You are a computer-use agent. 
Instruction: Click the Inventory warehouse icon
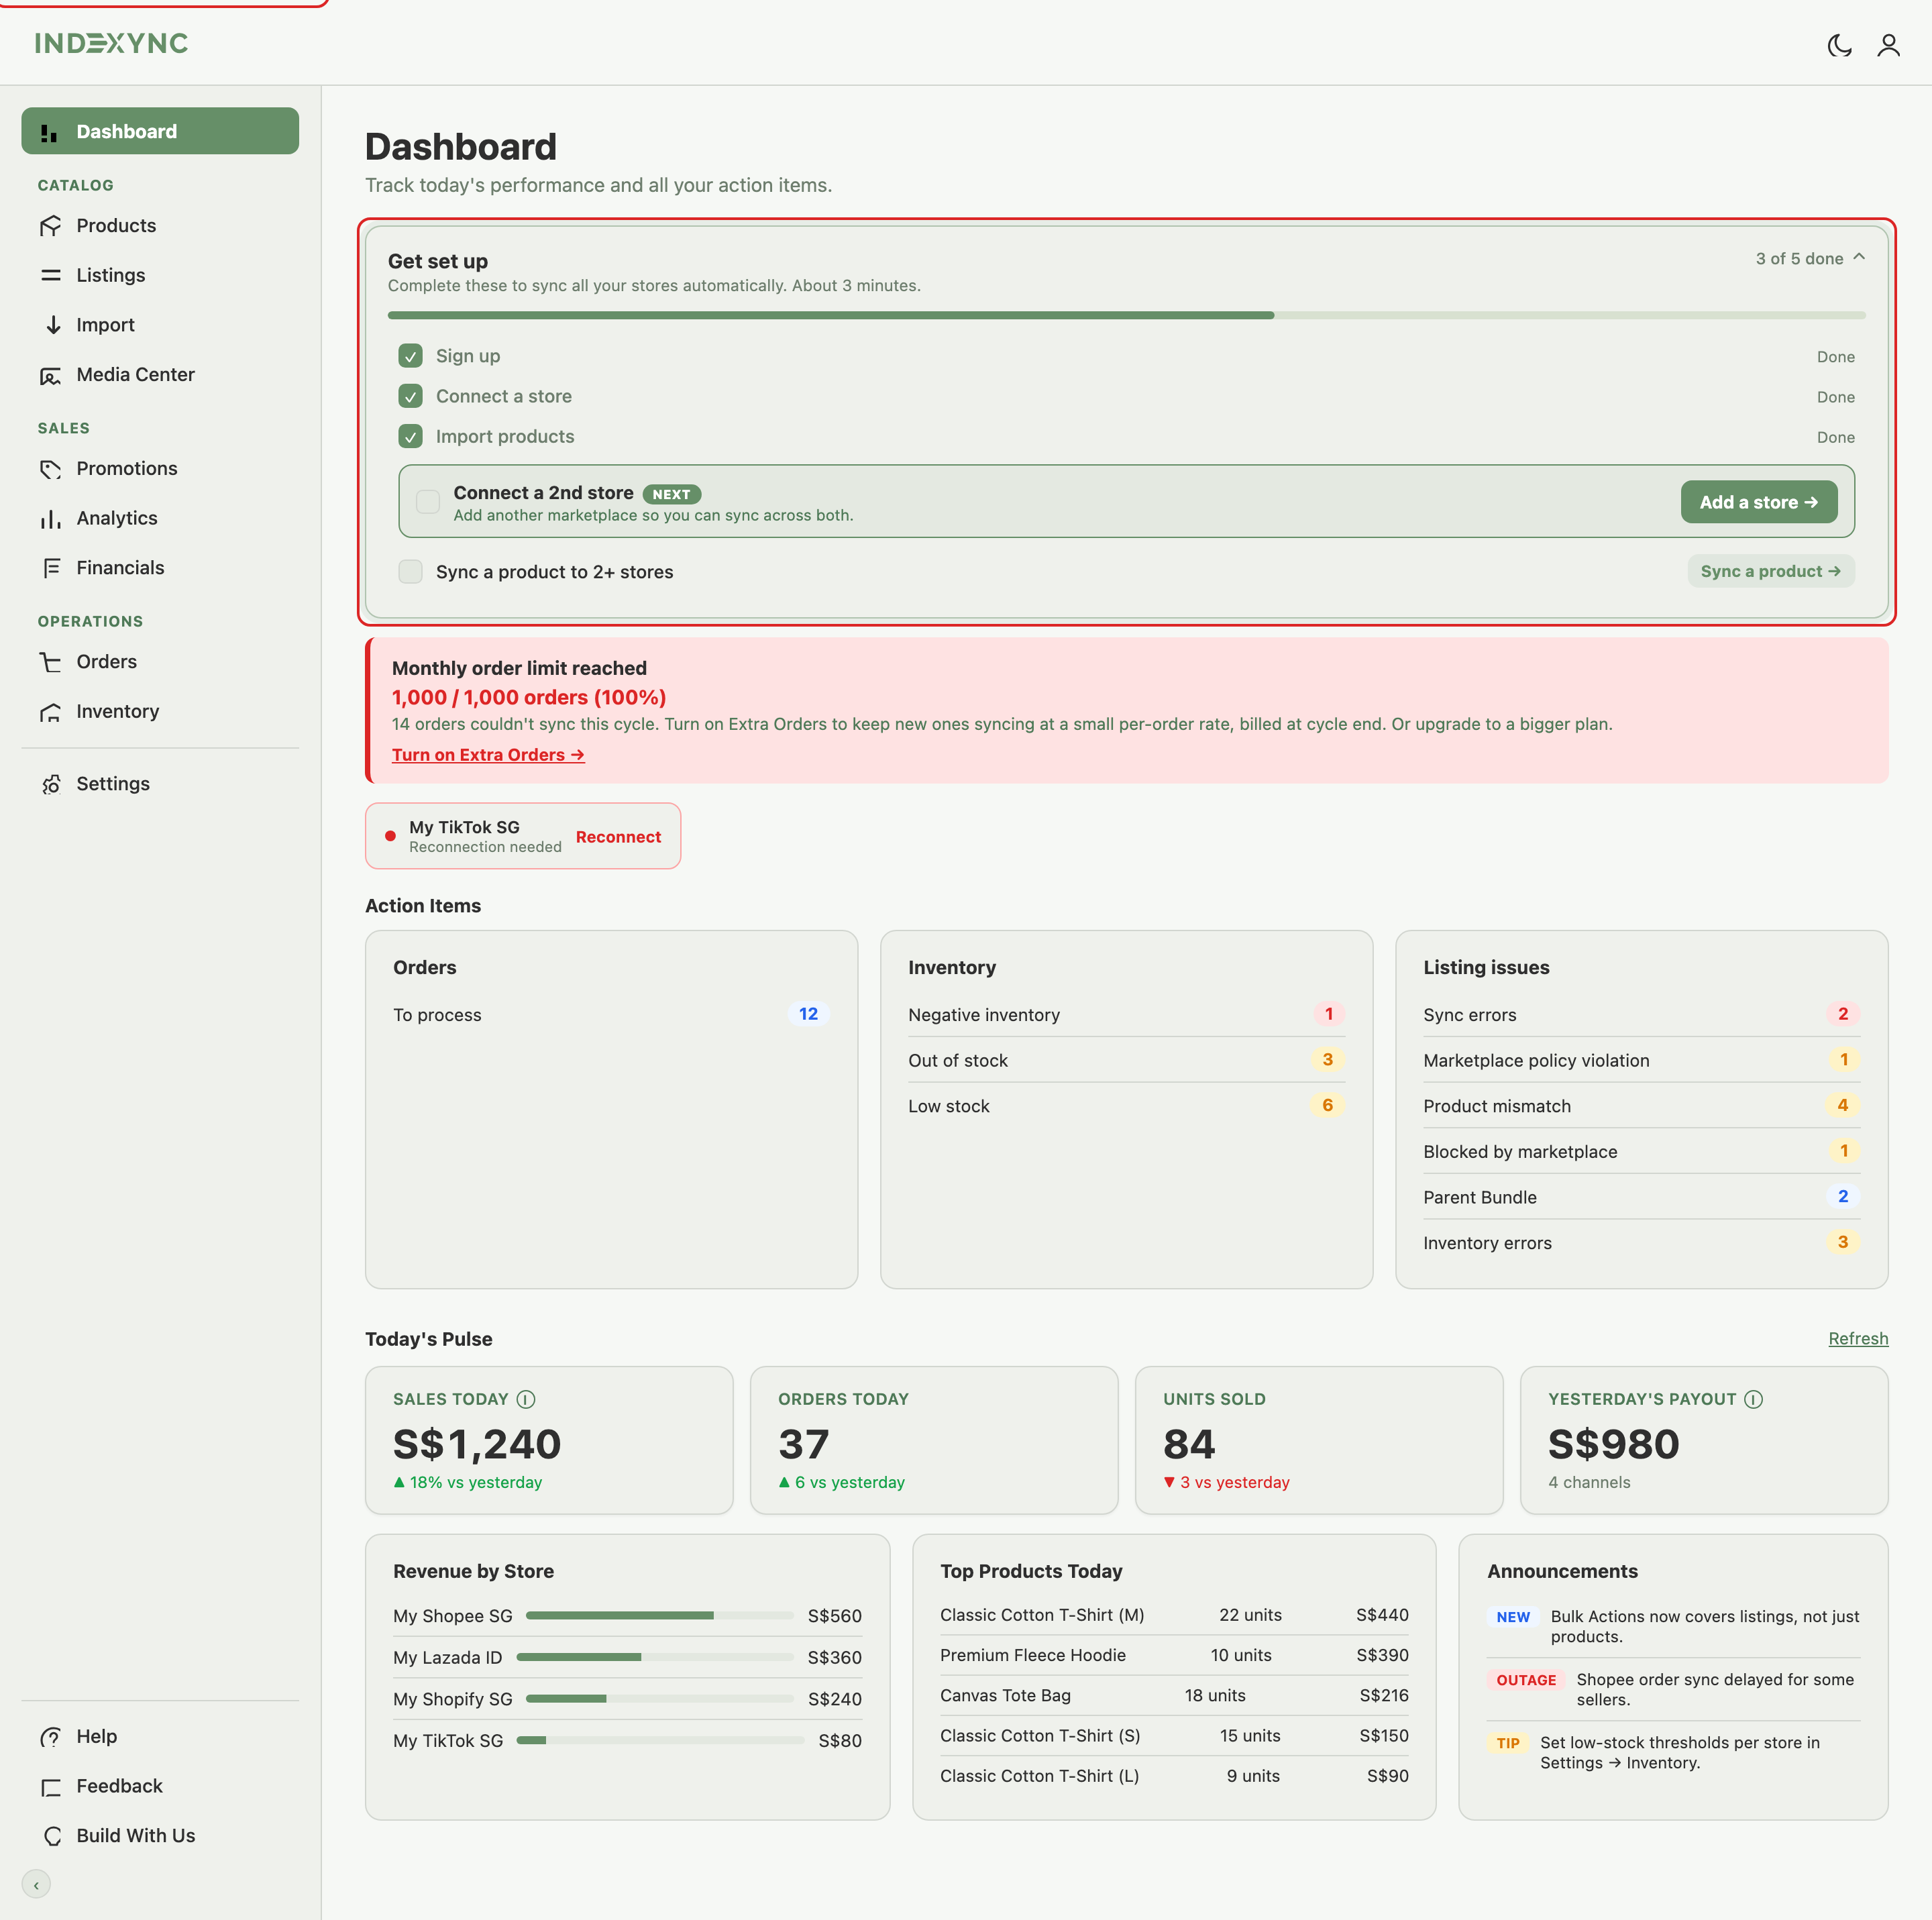point(50,712)
